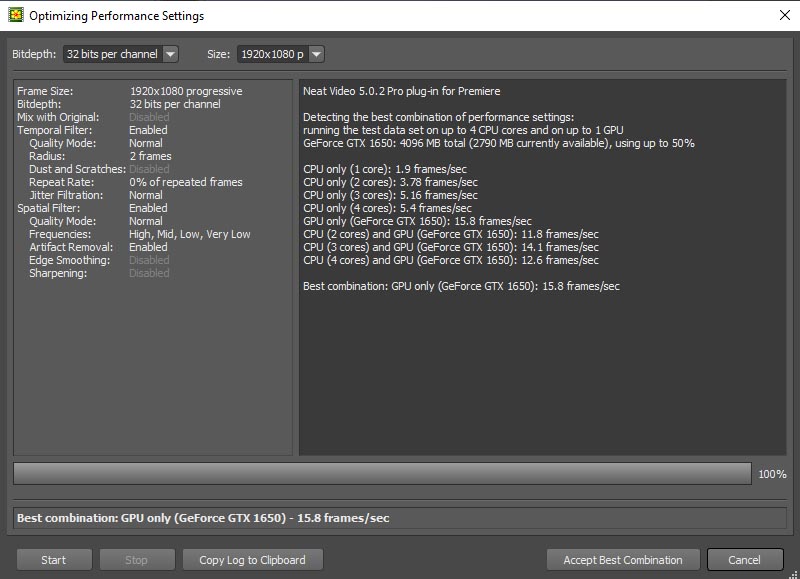Click the Dust and Scratches: label
Viewport: 800px width, 579px height.
coord(78,169)
